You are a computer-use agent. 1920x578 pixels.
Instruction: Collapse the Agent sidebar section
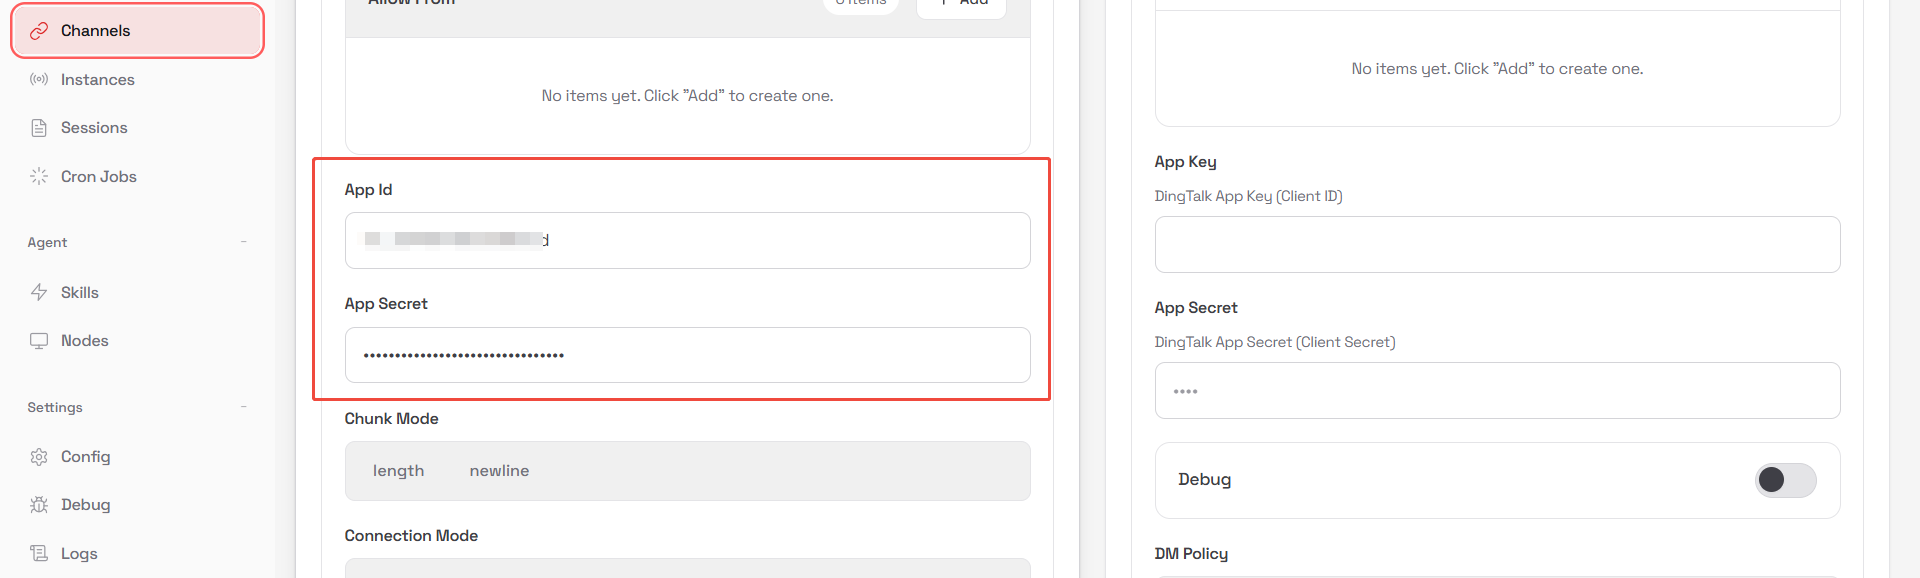243,242
